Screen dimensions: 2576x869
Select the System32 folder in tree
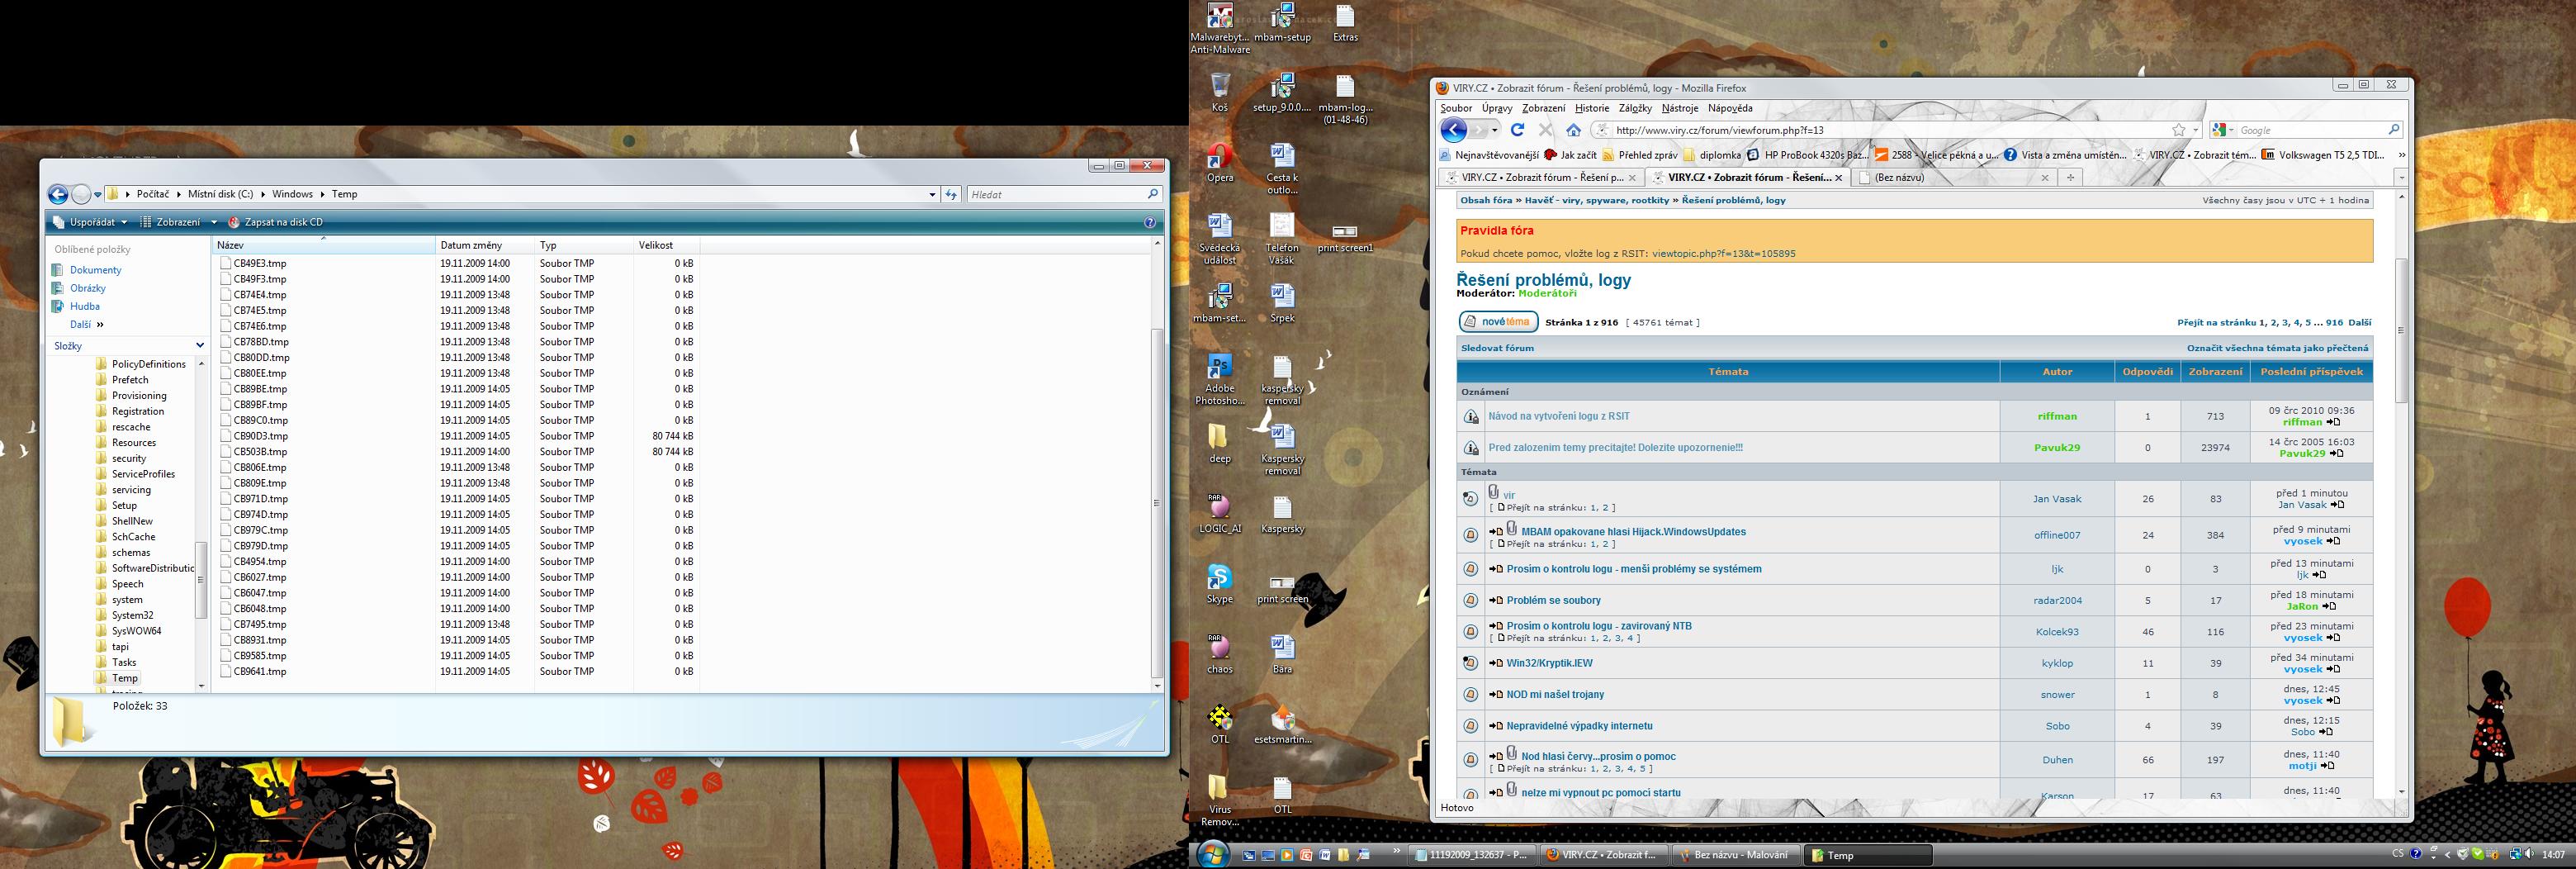point(132,615)
